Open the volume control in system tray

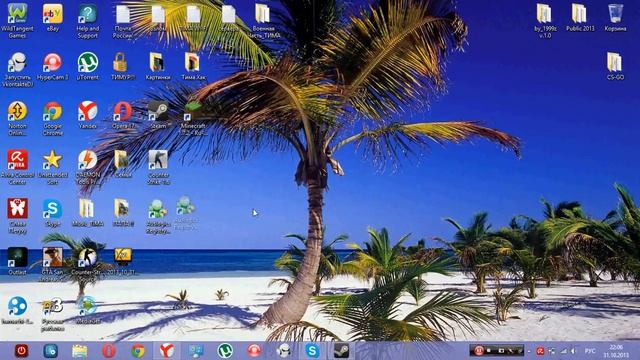(x=573, y=351)
